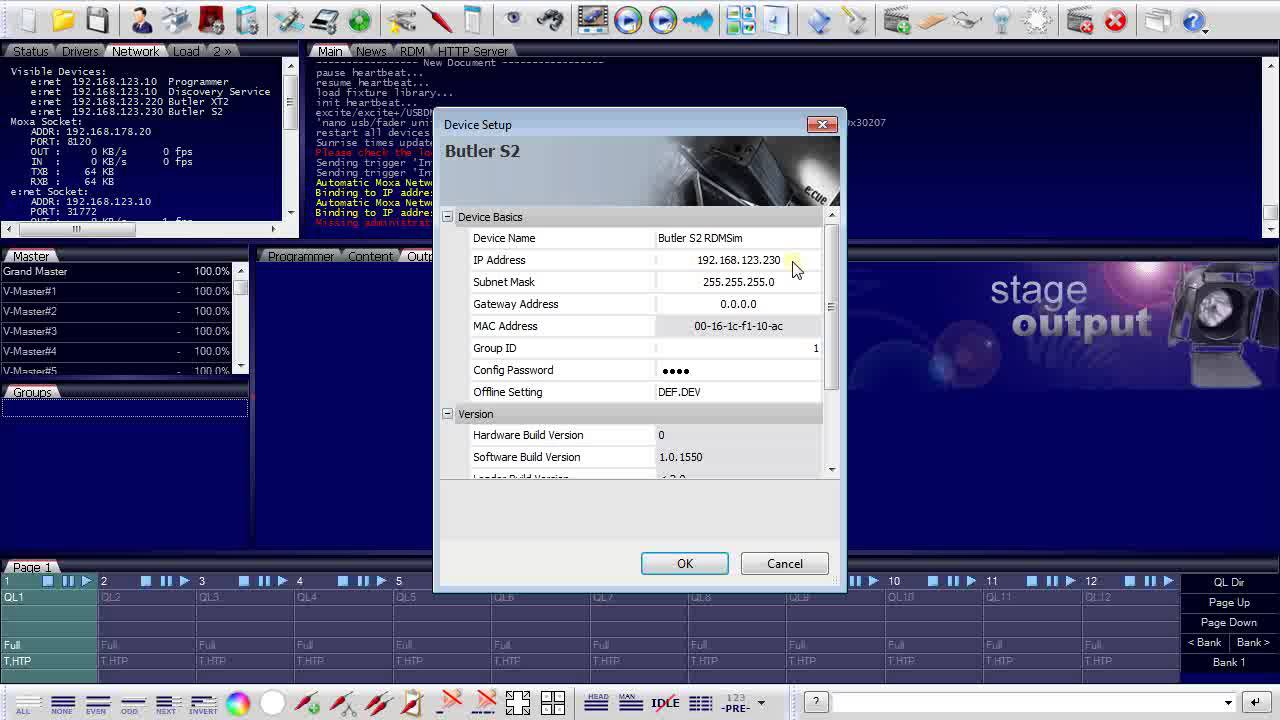Open user management (businessman icon)
1280x720 pixels.
coord(142,19)
